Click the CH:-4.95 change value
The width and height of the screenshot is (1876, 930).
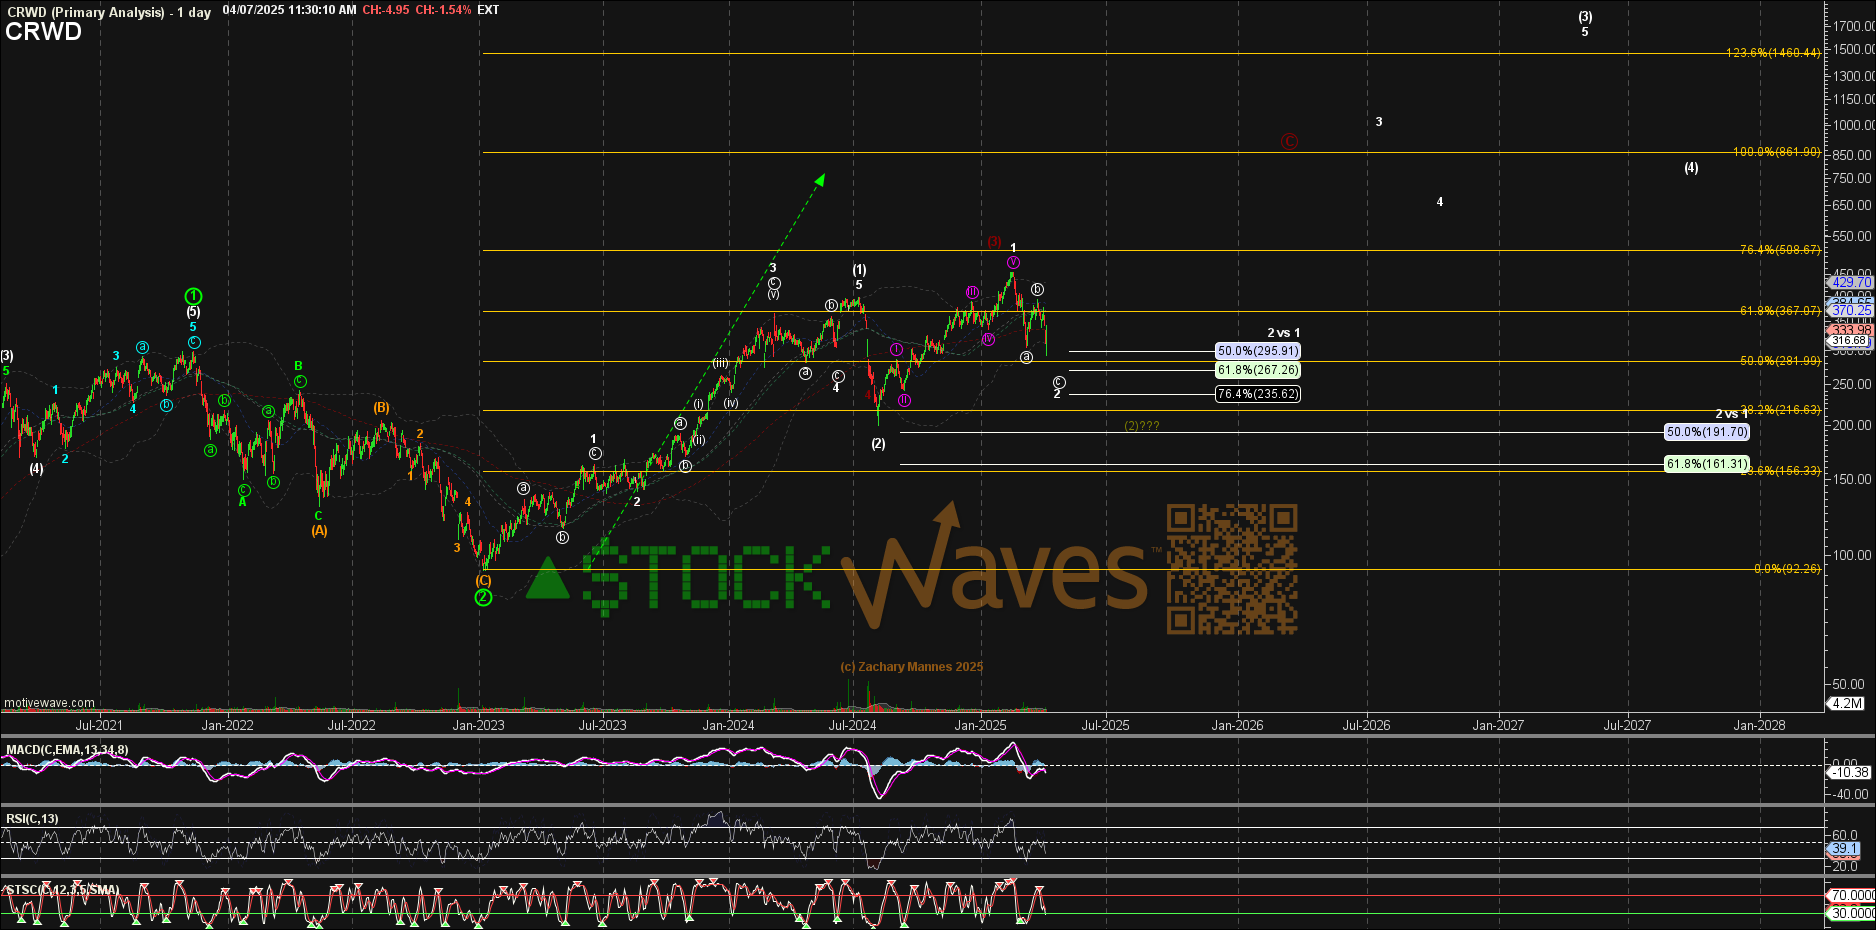[x=386, y=10]
